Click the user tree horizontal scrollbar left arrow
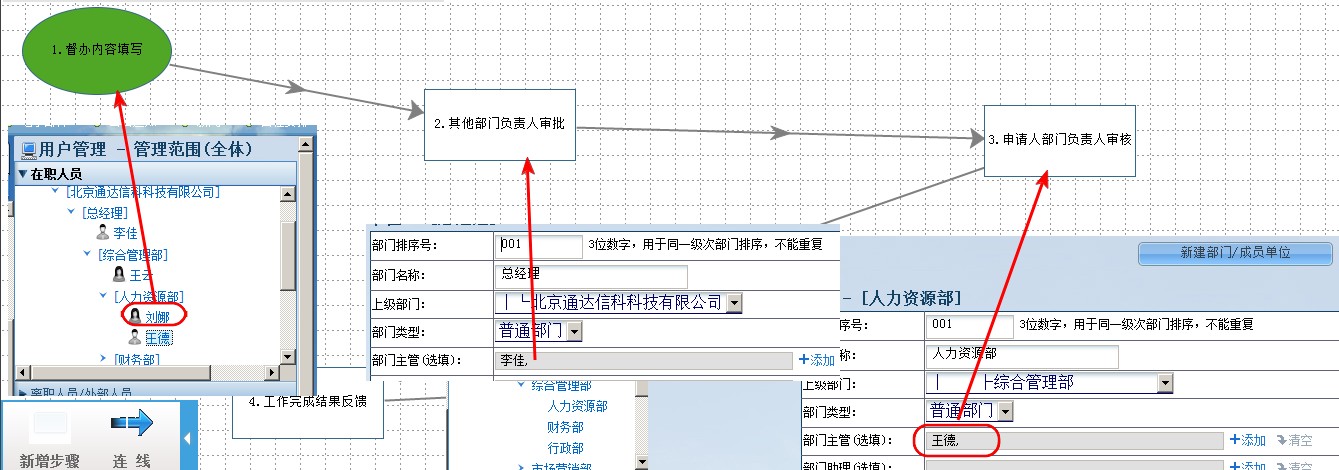Image resolution: width=1339 pixels, height=470 pixels. (22, 375)
